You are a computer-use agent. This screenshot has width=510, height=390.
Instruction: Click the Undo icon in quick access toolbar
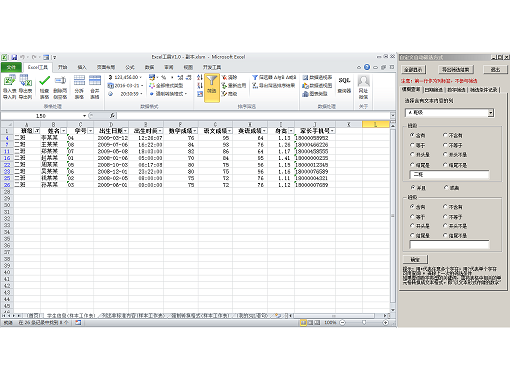22,57
